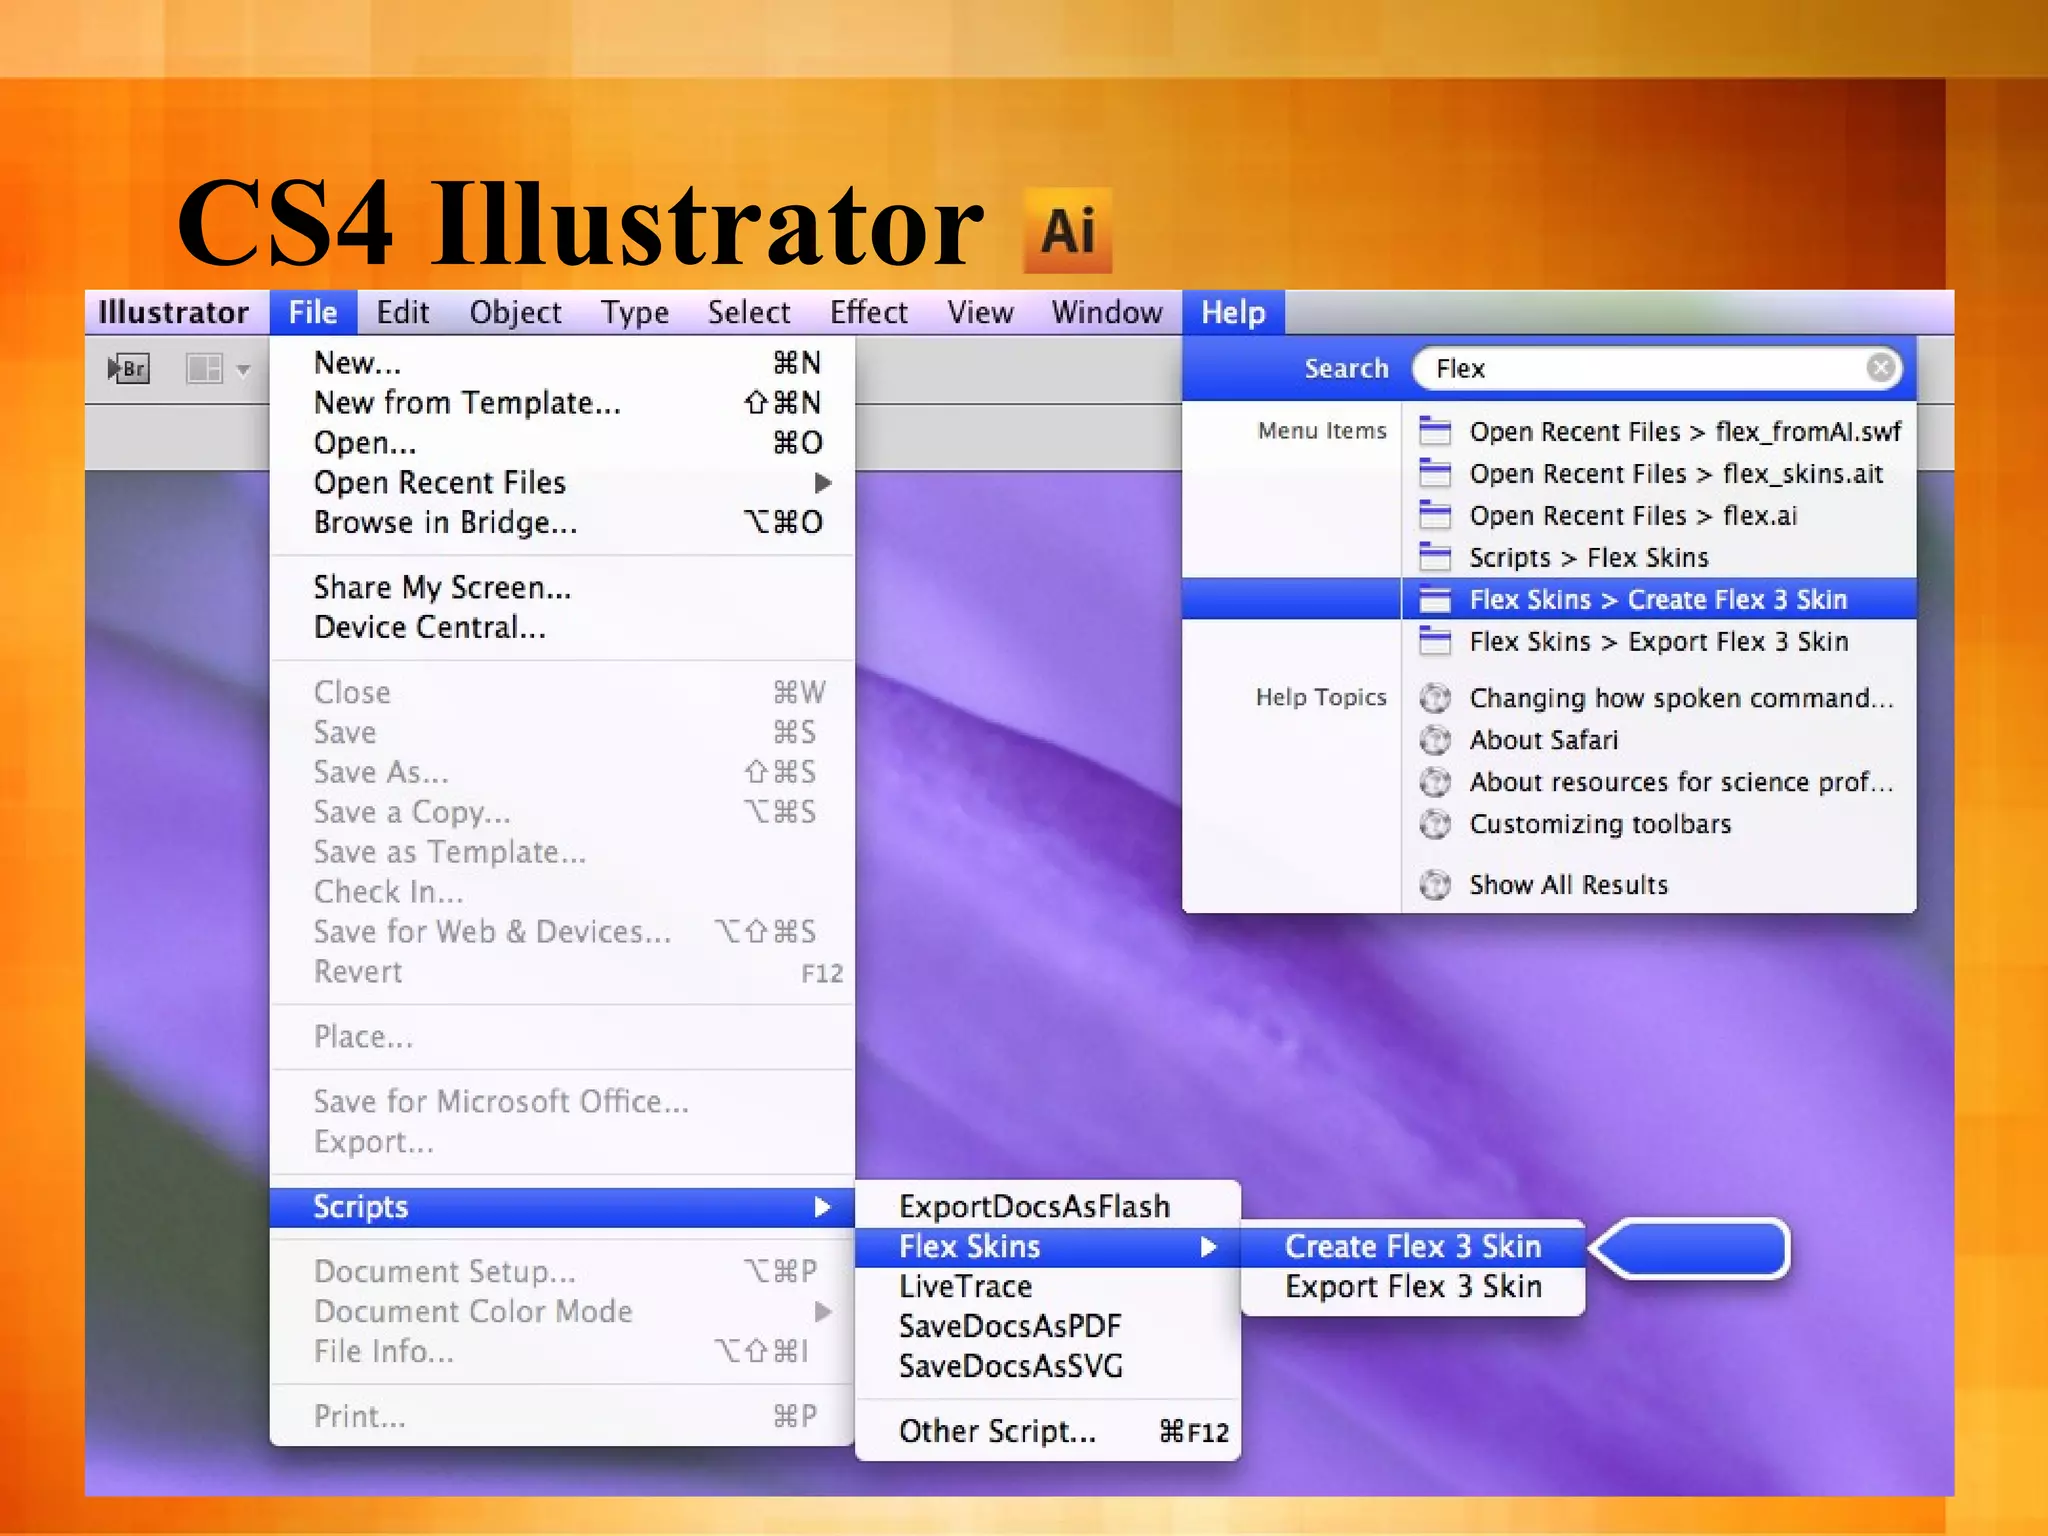Click the greyed File Info... item

[x=562, y=1351]
